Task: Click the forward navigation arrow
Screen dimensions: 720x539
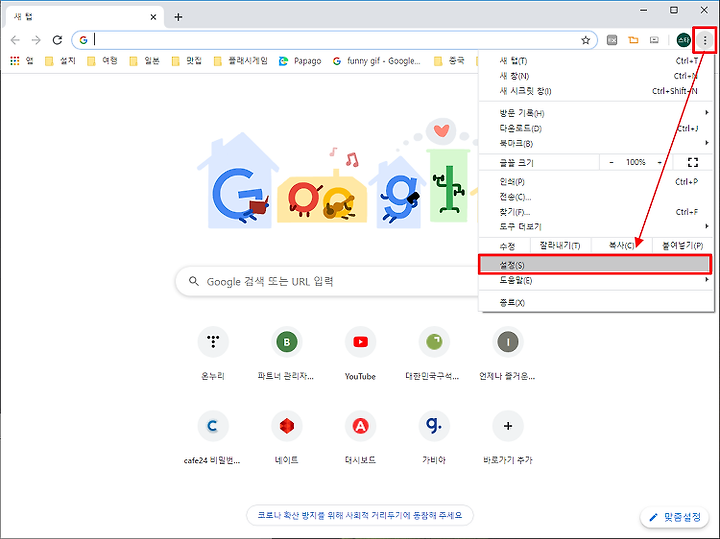Action: click(x=36, y=40)
